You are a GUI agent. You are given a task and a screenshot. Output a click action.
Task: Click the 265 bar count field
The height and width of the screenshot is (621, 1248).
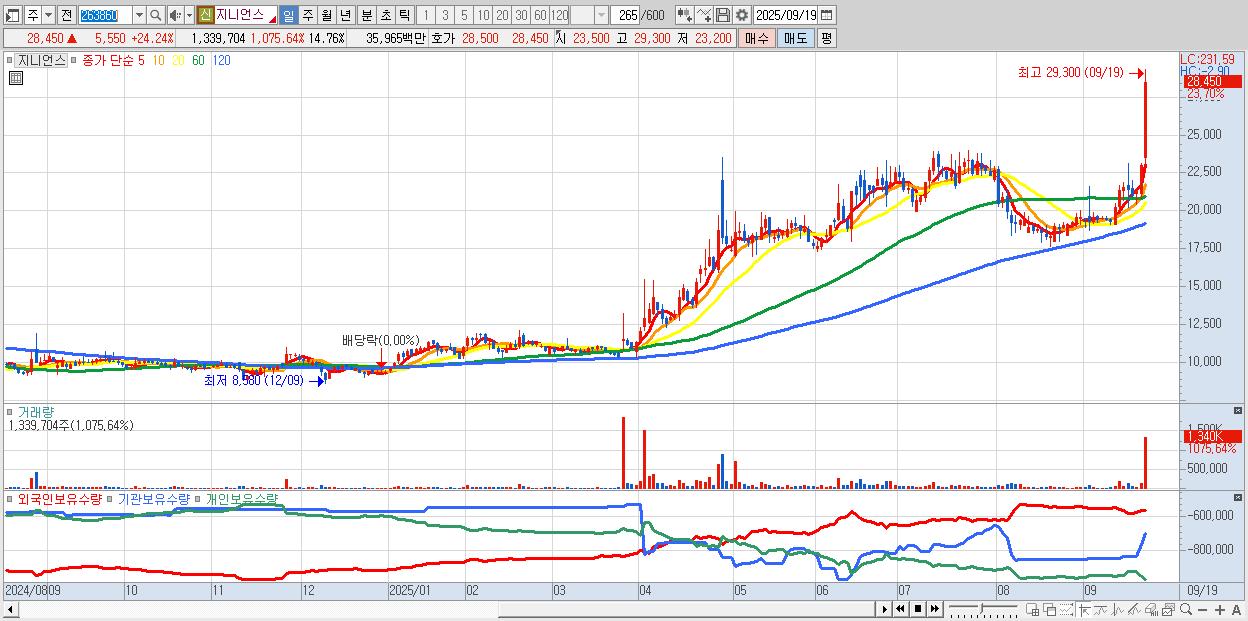tap(626, 15)
